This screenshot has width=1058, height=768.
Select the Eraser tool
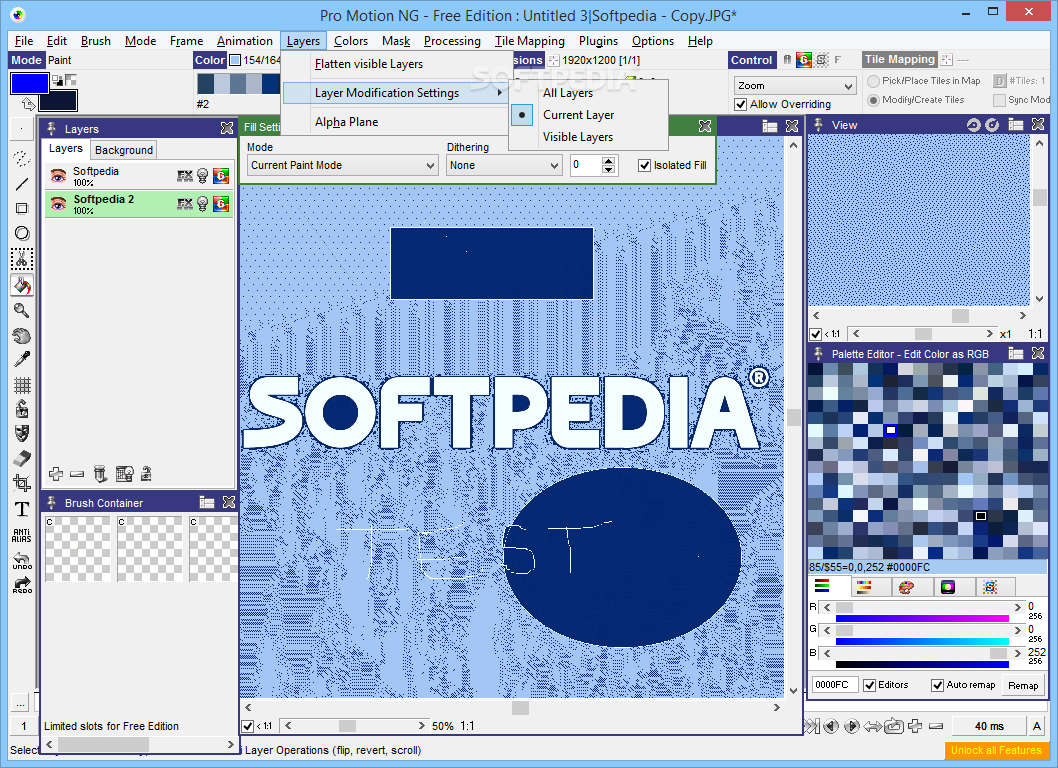22,458
